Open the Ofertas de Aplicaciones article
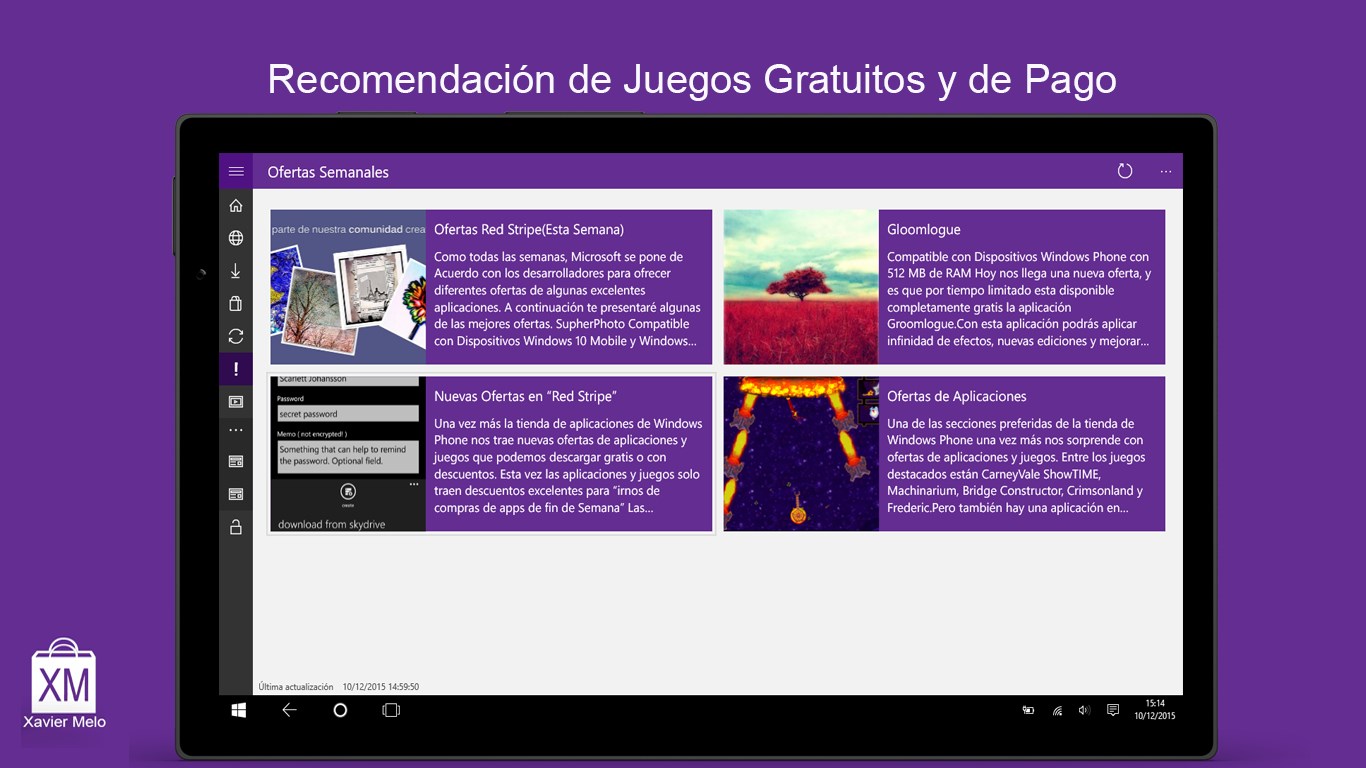 click(957, 397)
